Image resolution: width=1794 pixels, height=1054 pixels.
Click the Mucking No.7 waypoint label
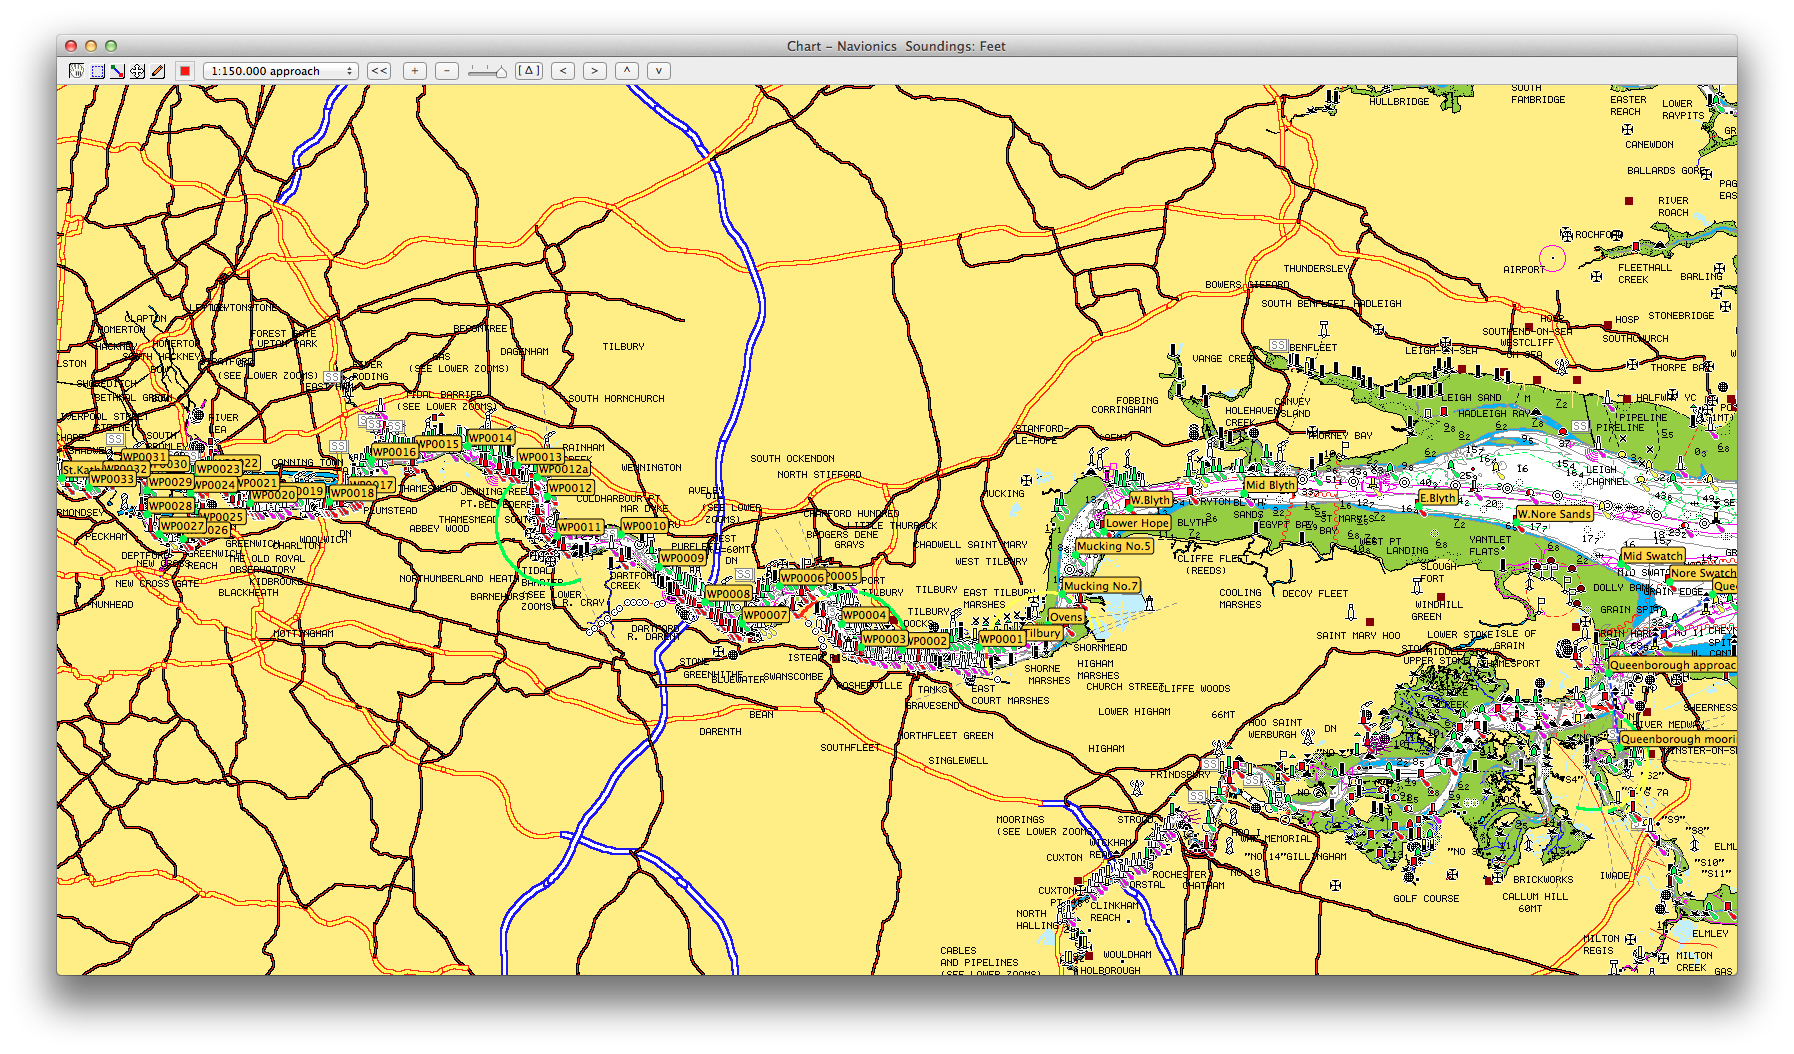click(1101, 586)
